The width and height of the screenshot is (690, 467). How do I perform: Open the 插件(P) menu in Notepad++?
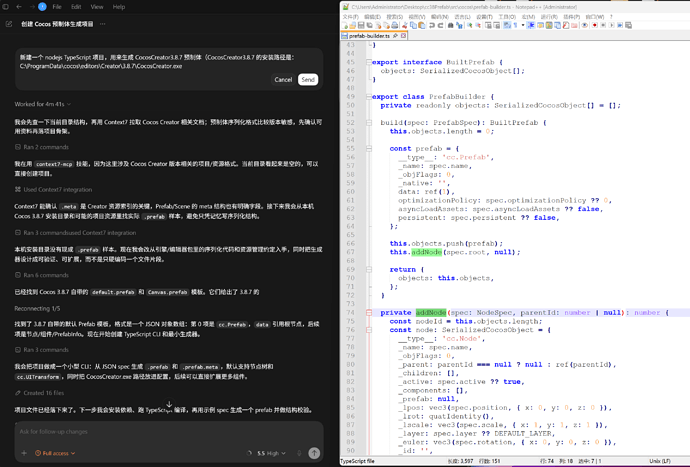(x=572, y=17)
